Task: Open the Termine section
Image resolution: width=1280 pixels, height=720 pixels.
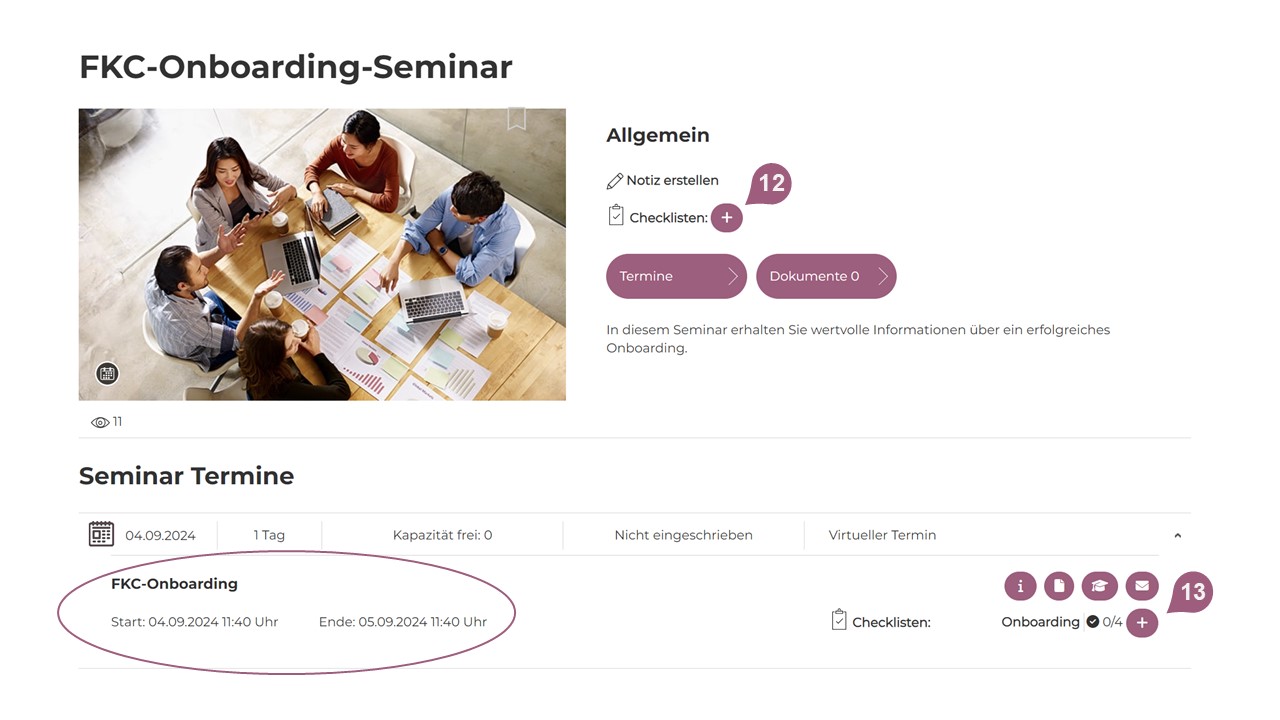Action: click(676, 276)
